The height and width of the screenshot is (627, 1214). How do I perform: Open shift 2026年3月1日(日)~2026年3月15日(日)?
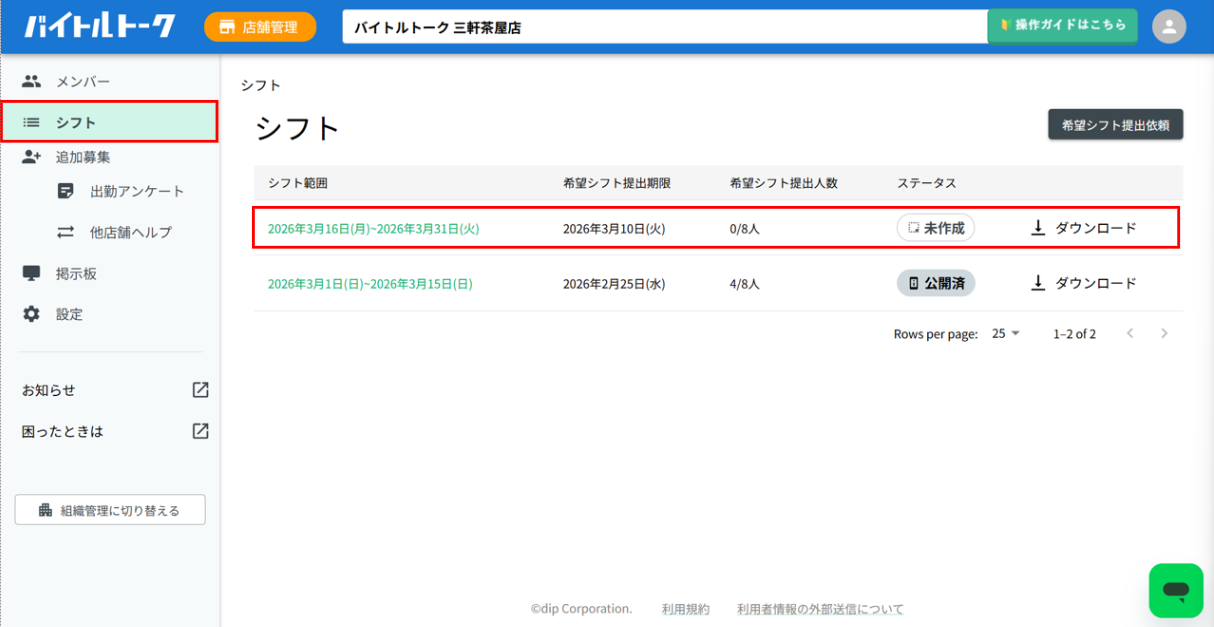point(370,283)
